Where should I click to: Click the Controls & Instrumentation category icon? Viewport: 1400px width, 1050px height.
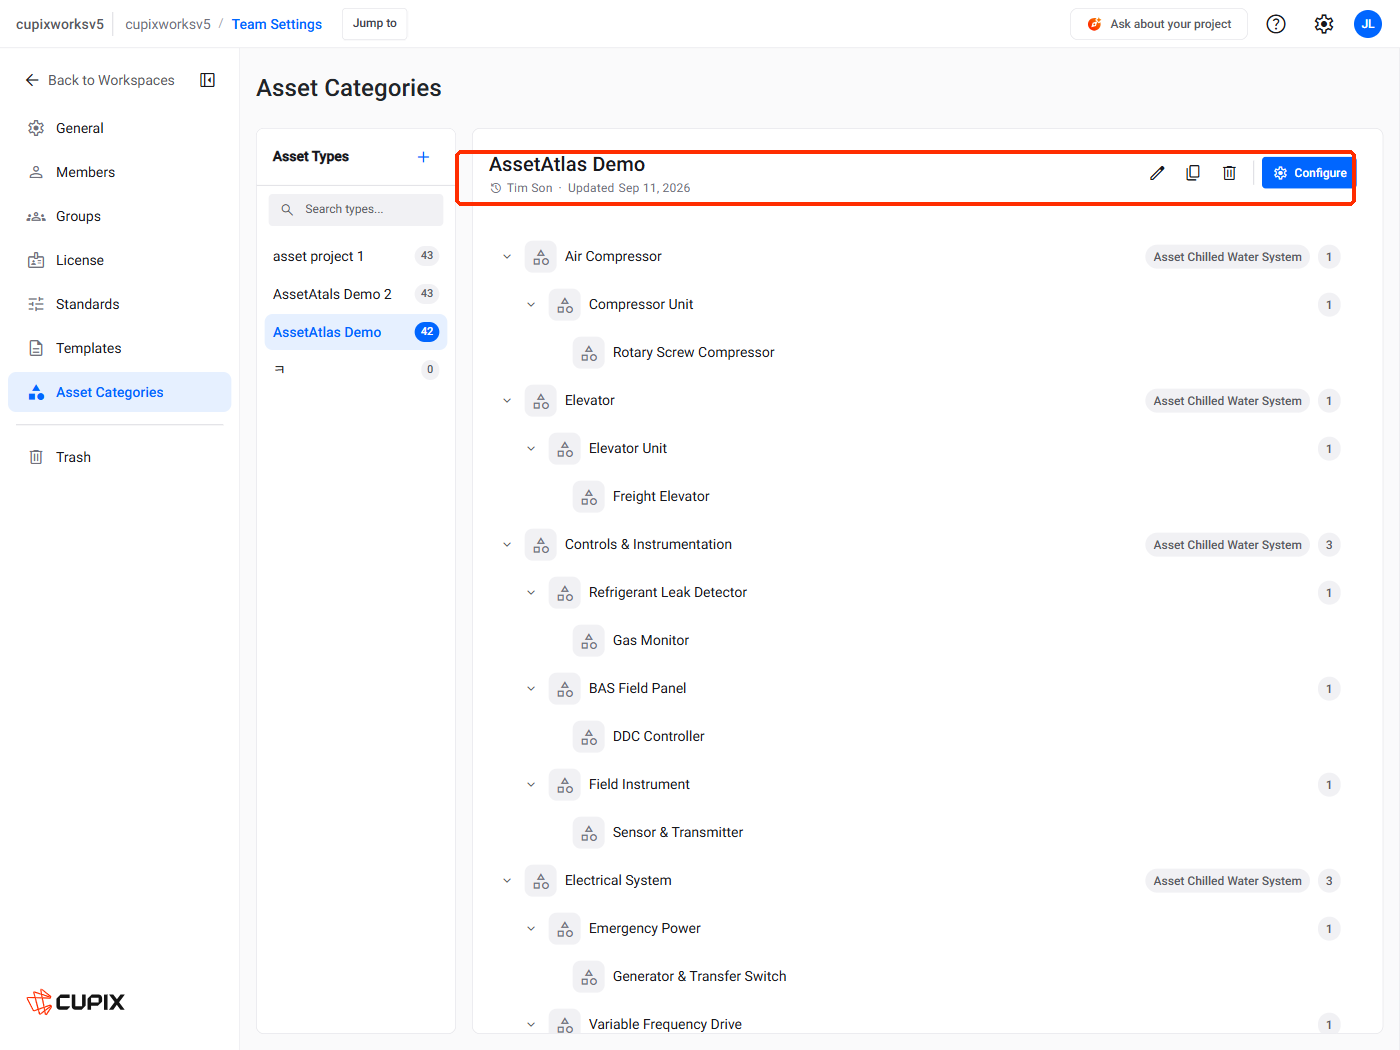pos(541,545)
